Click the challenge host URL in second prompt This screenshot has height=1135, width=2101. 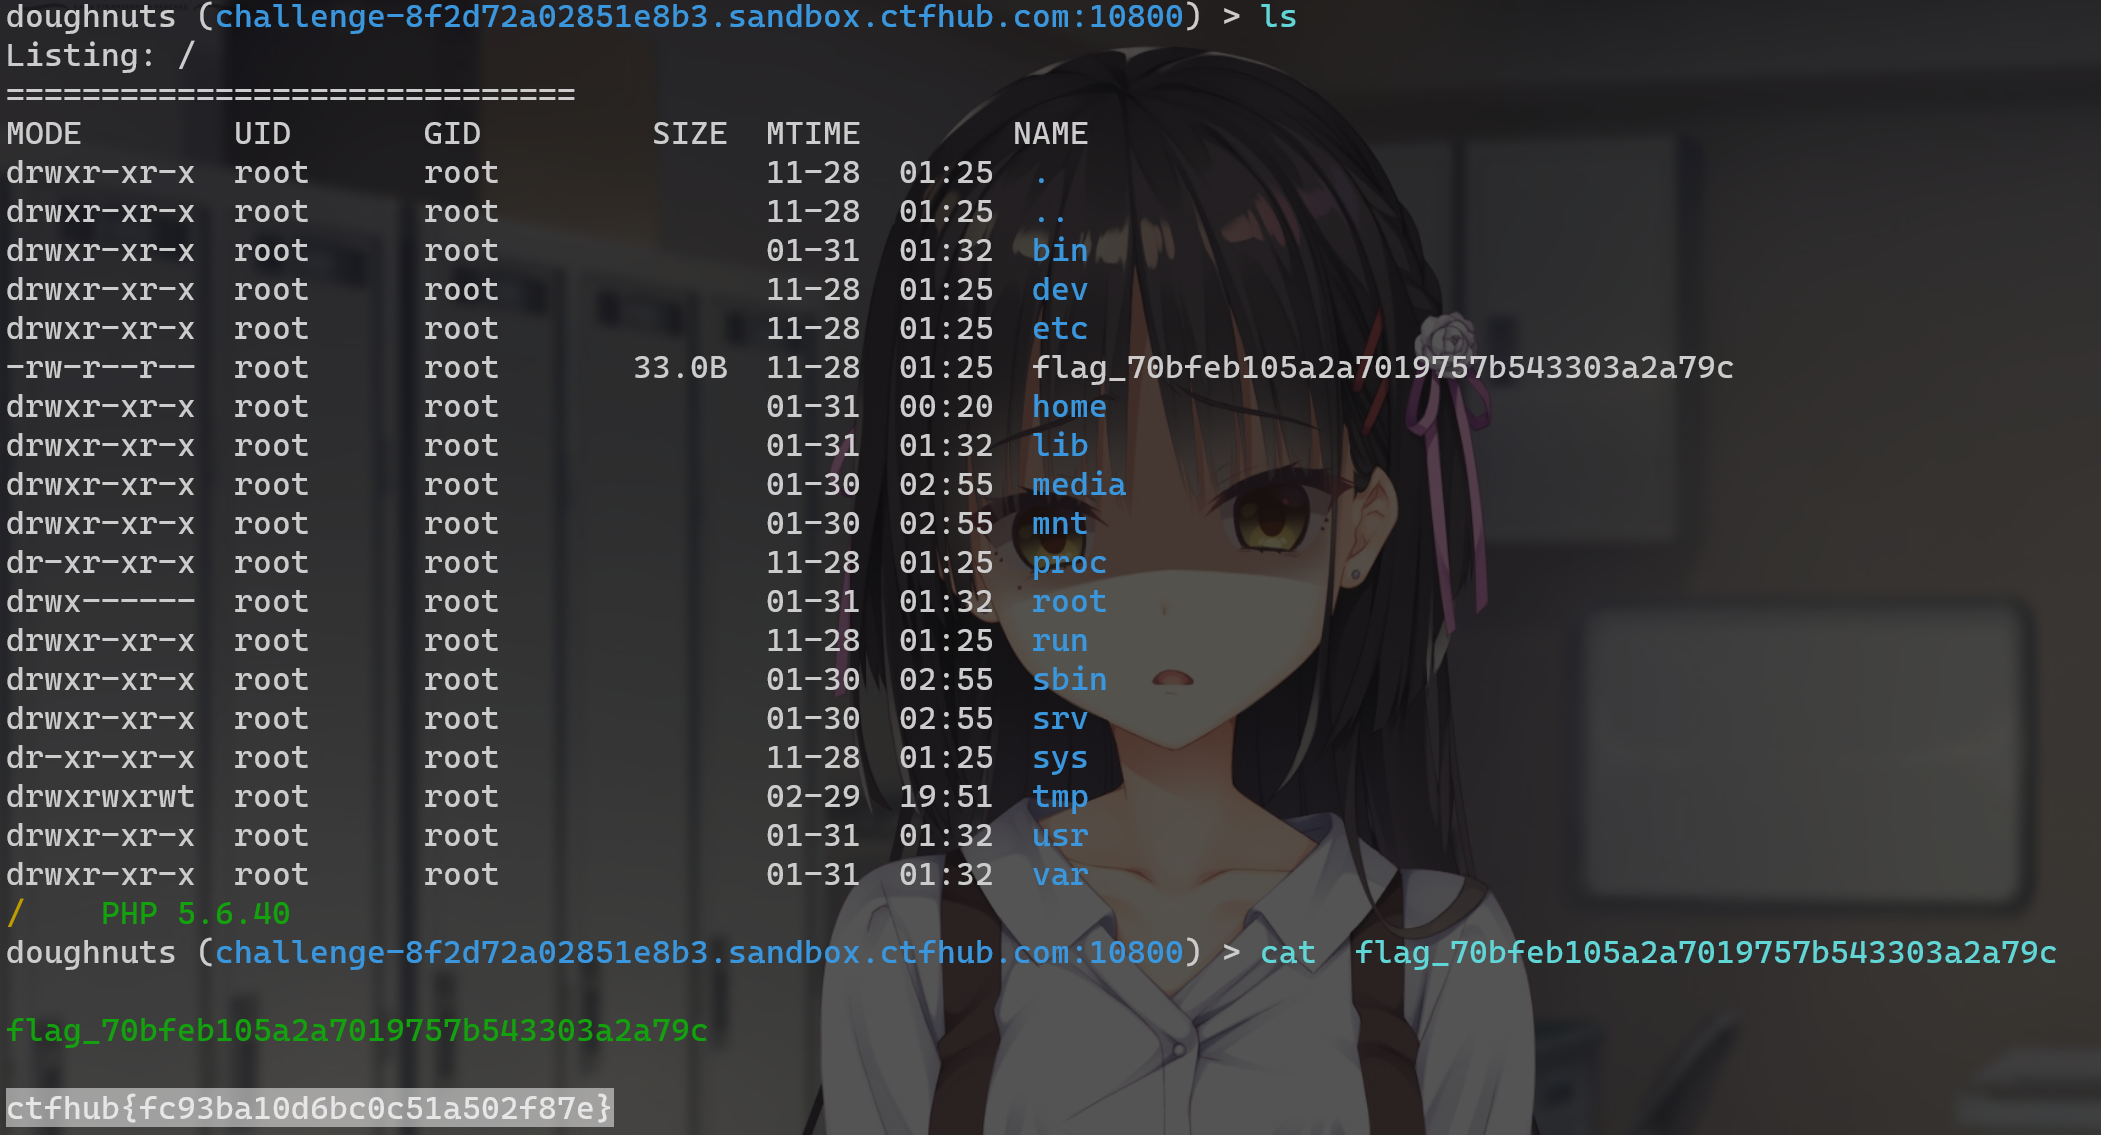click(x=699, y=953)
